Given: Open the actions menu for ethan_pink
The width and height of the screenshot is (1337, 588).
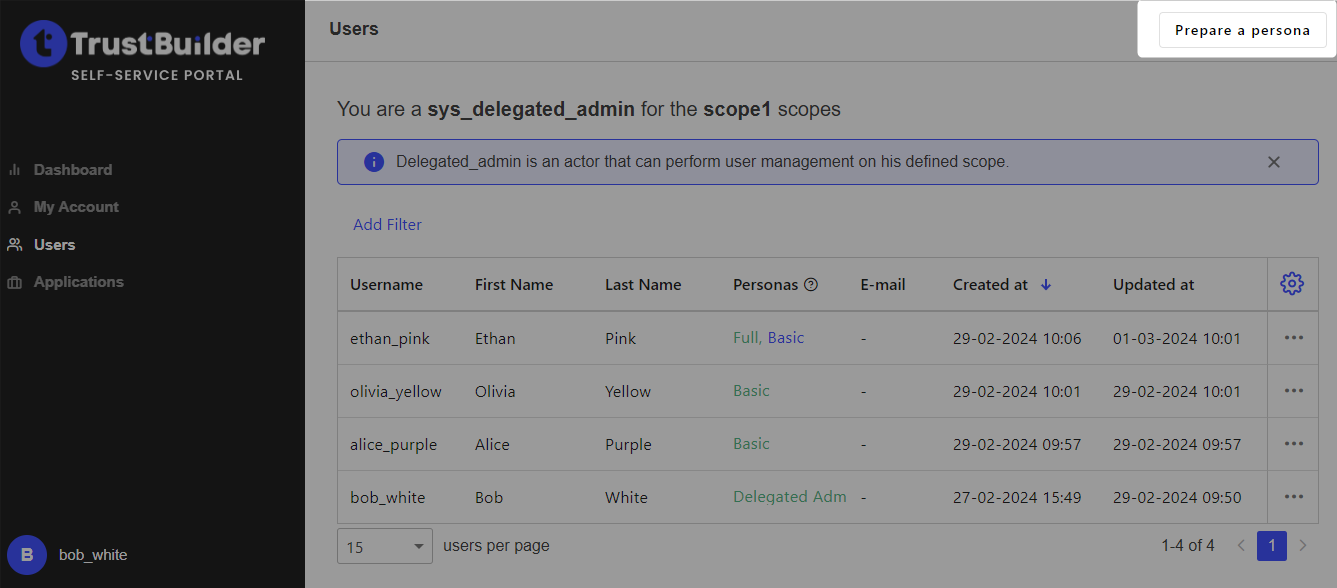Looking at the screenshot, I should 1293,338.
